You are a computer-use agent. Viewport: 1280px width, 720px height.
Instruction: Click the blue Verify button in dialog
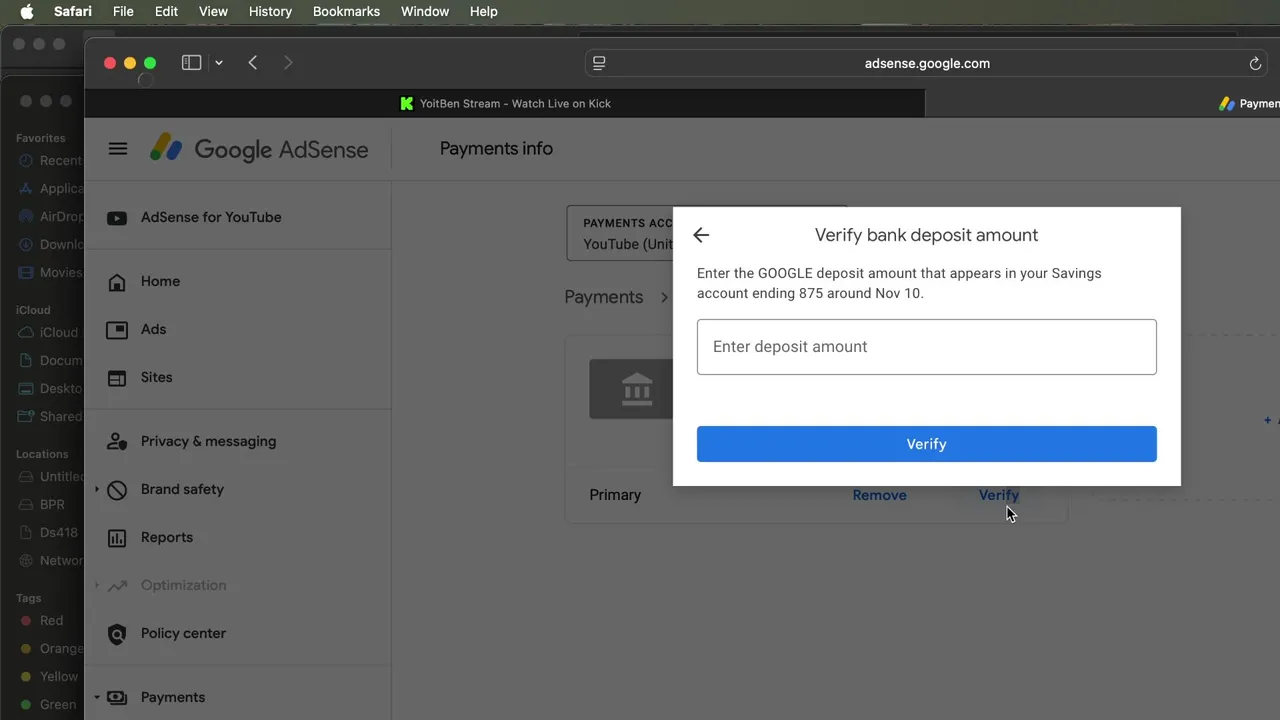pos(926,444)
